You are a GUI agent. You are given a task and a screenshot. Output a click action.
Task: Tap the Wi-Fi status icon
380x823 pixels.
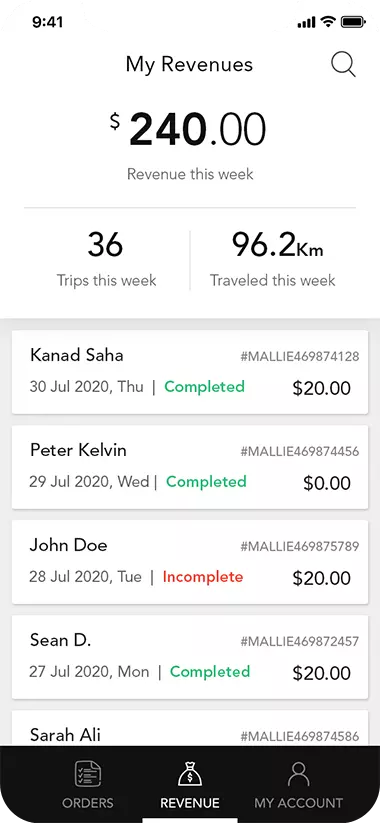(x=328, y=22)
